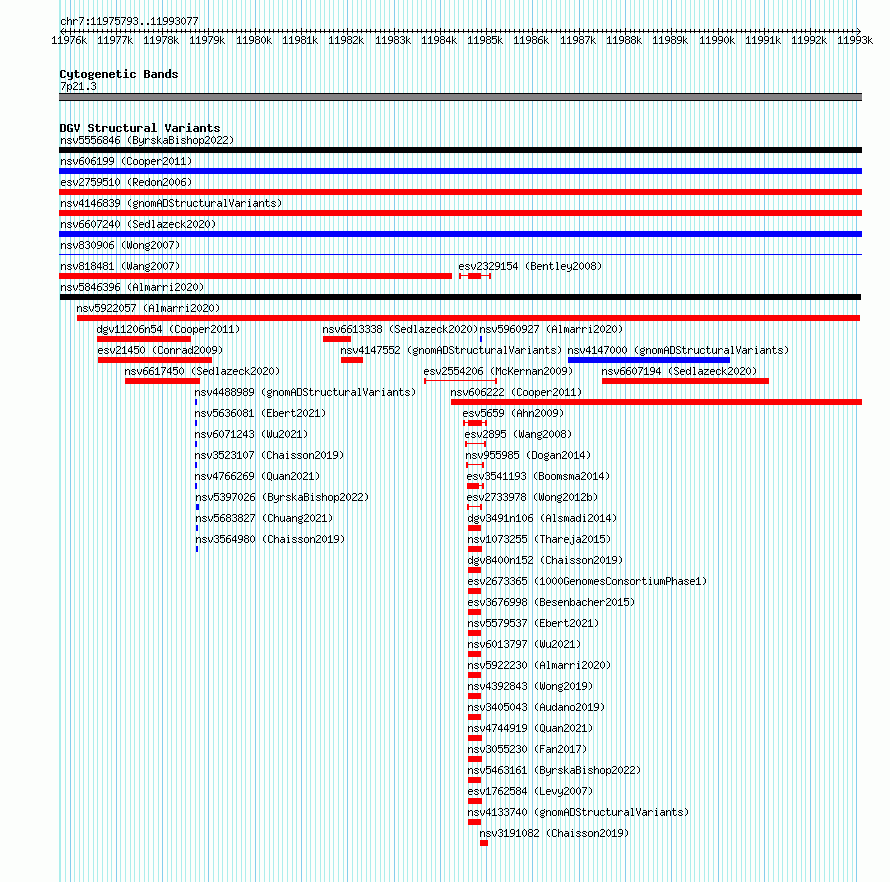
Task: Open nsv6607240 (Sedlazeck2020) variant
Action: tap(138, 224)
